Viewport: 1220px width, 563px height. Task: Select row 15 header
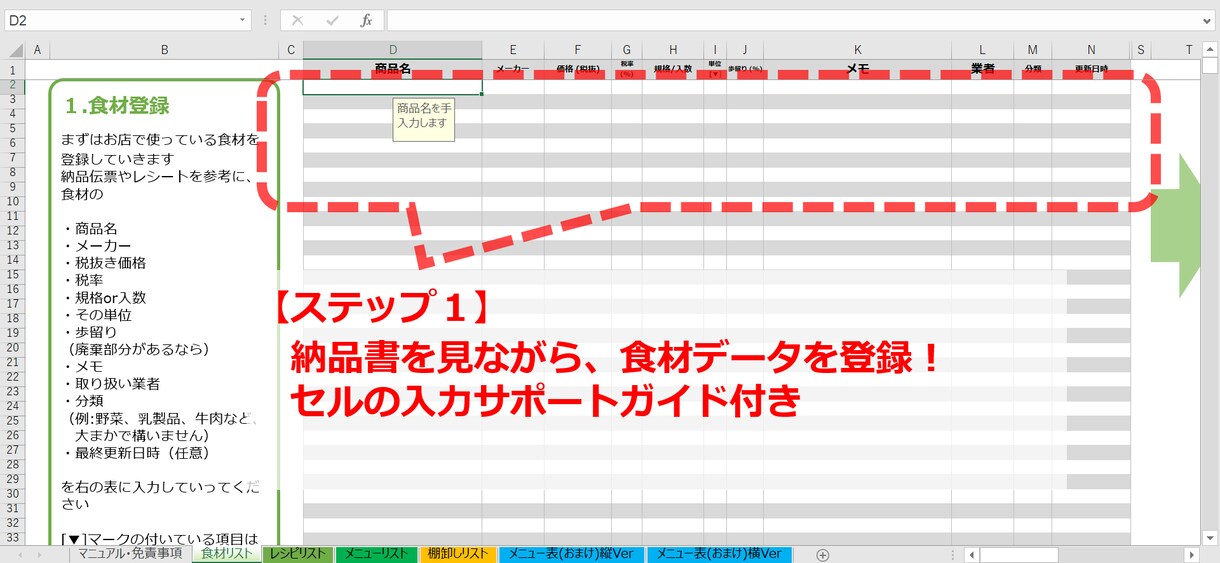click(x=15, y=274)
